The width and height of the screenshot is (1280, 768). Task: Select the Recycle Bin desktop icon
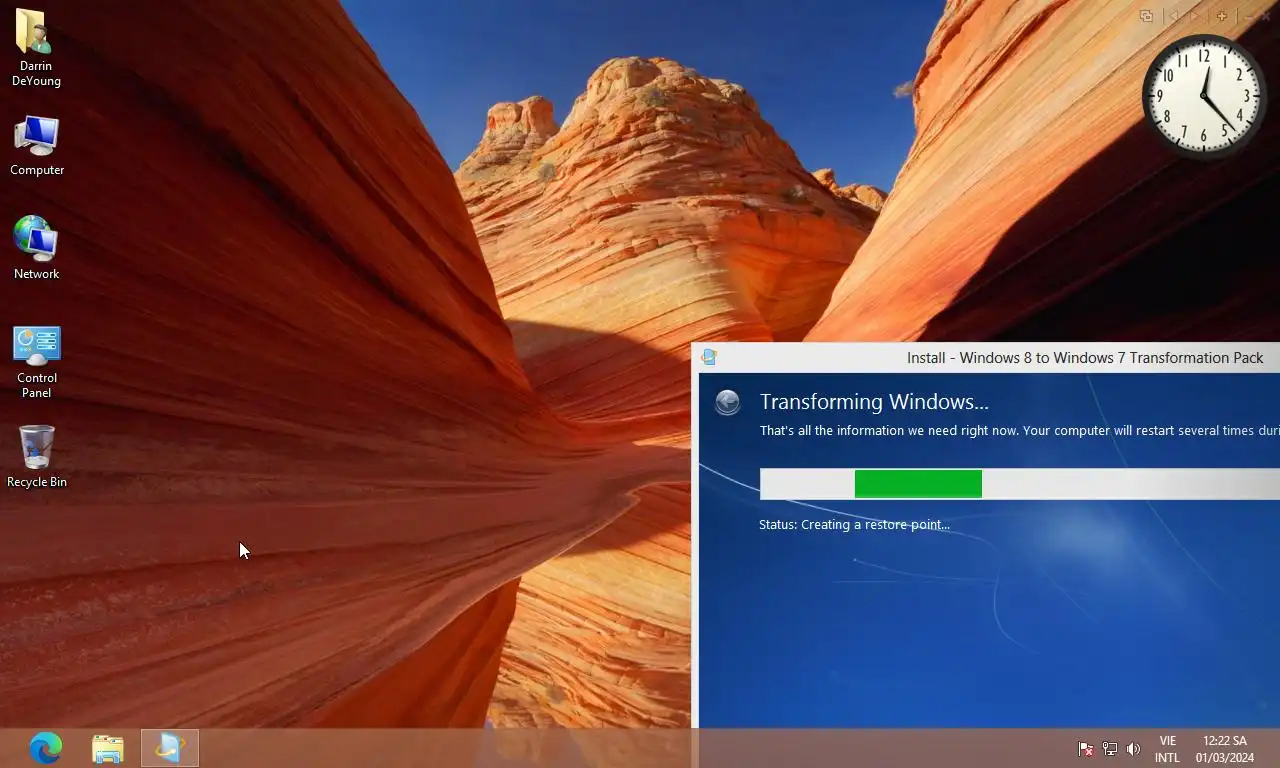[x=37, y=458]
